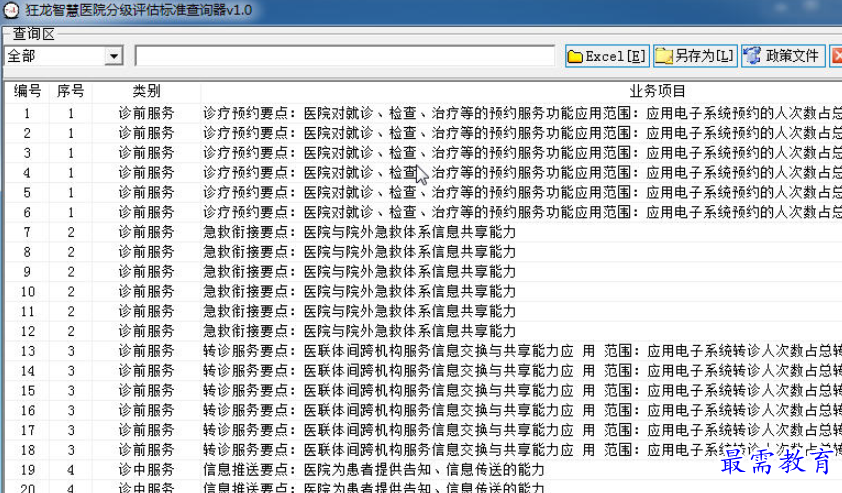Select row 3 诊疗预约要点 business item
The height and width of the screenshot is (493, 842).
522,153
